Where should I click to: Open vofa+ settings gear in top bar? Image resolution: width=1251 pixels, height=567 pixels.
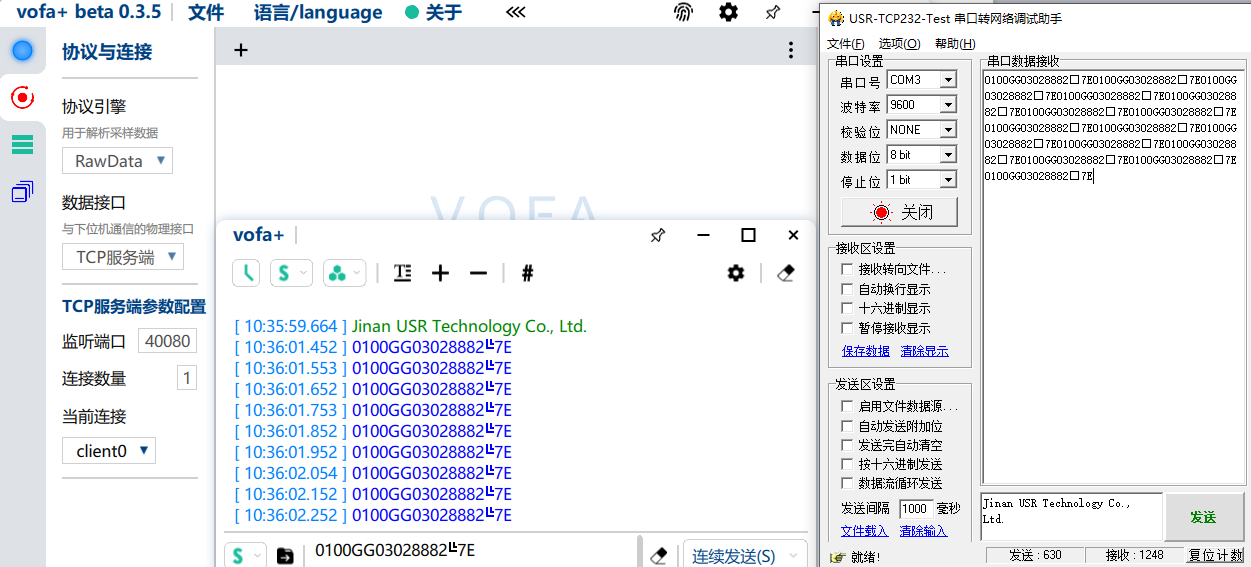729,13
